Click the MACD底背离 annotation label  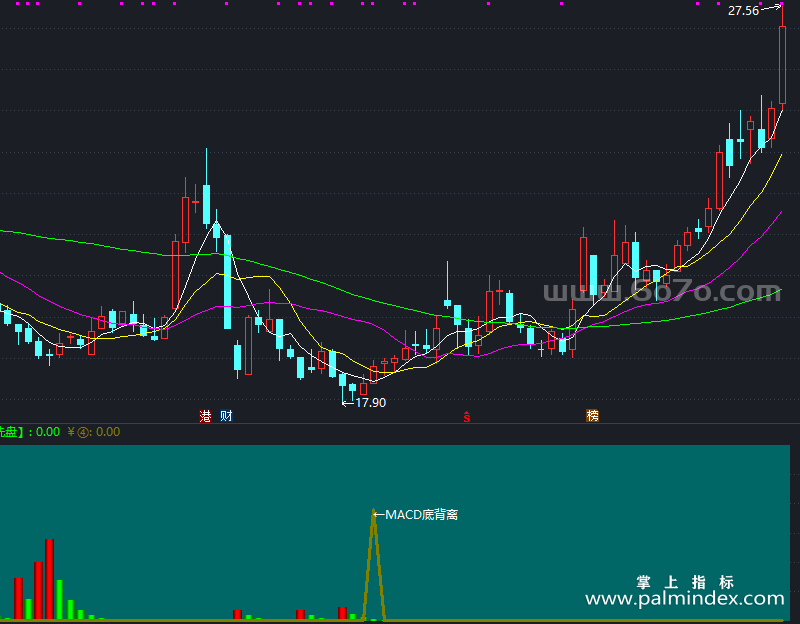(x=421, y=515)
